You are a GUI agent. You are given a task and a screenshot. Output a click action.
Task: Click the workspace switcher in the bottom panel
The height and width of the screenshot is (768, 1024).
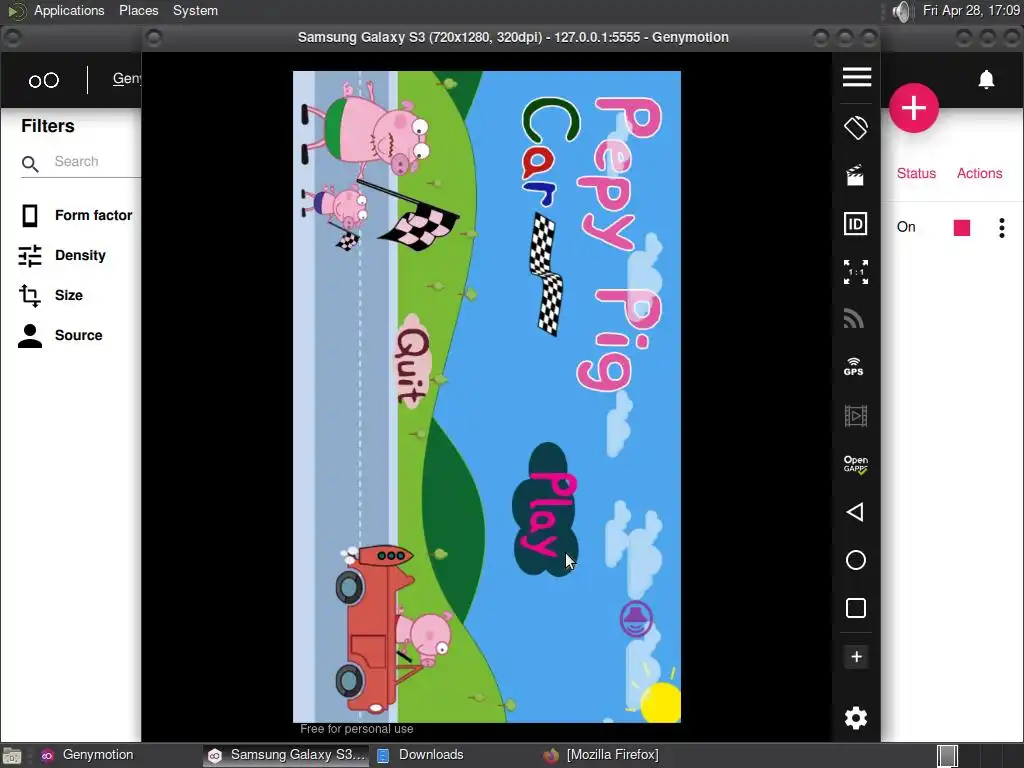(948, 756)
